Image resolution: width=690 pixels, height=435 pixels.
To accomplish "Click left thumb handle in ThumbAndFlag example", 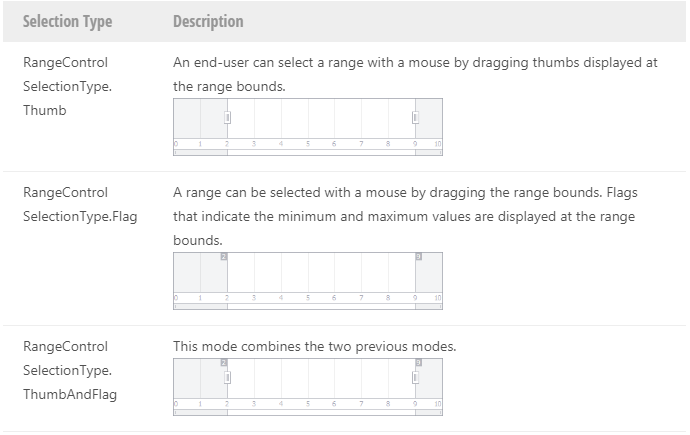I will (228, 377).
